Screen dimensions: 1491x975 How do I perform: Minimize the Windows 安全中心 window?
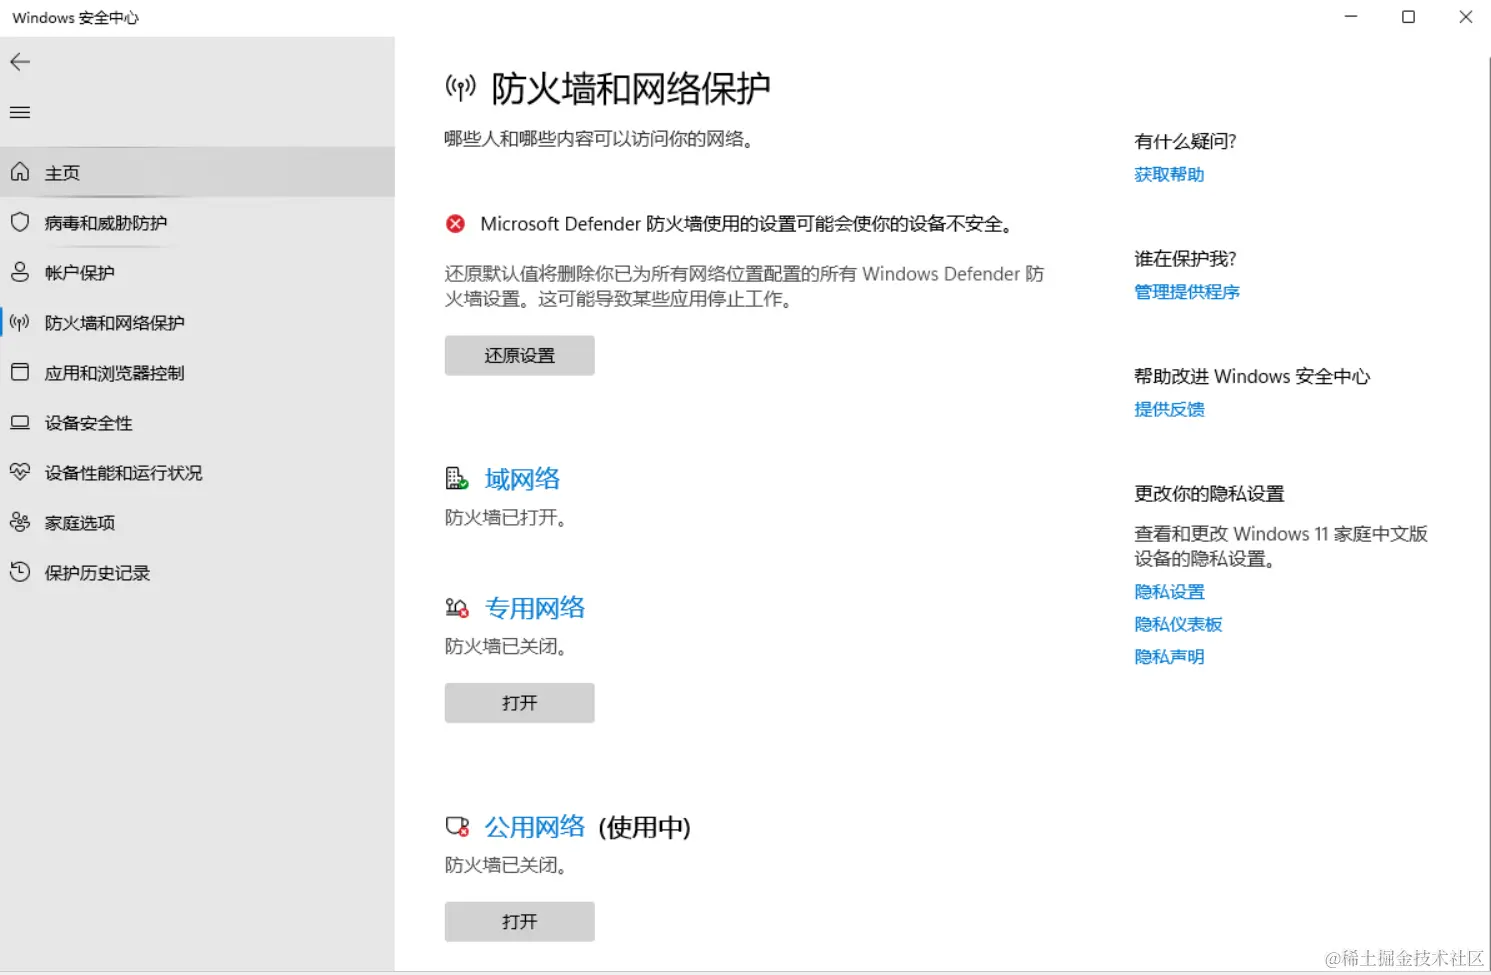pos(1351,17)
